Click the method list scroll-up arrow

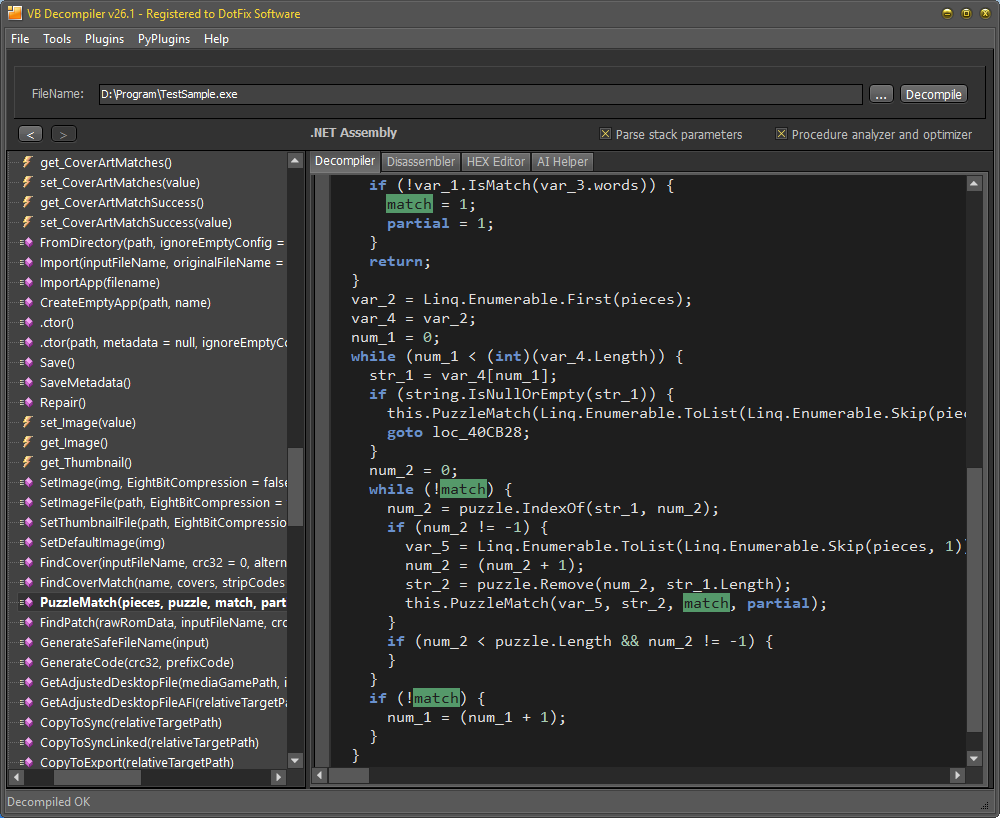(x=295, y=161)
